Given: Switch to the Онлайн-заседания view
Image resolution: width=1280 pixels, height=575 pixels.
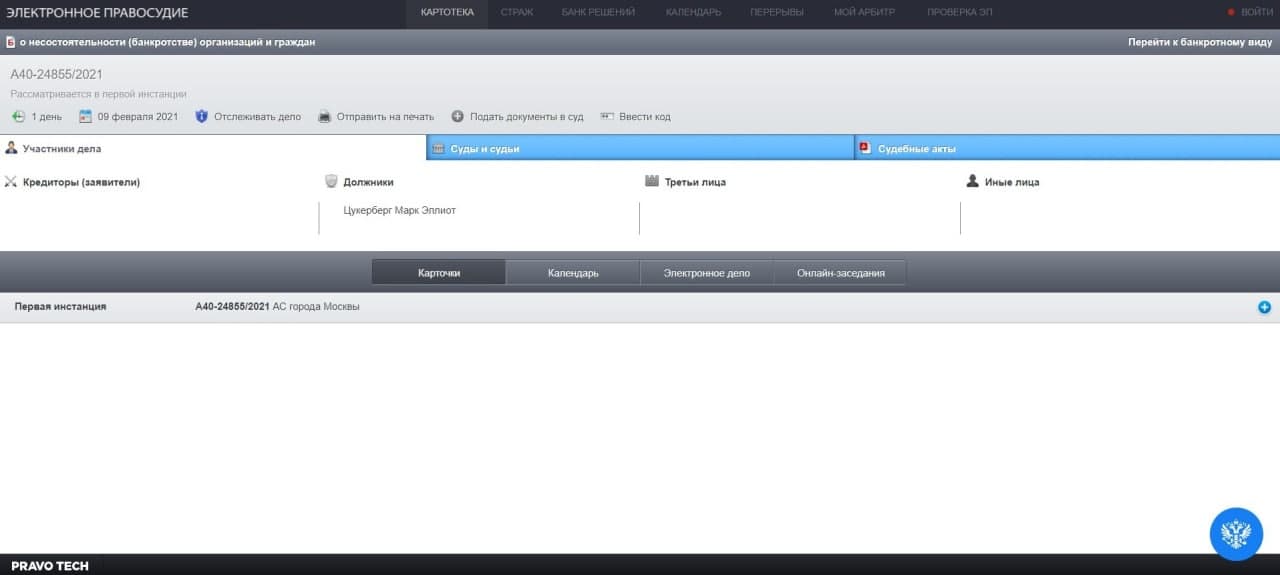Looking at the screenshot, I should [840, 273].
